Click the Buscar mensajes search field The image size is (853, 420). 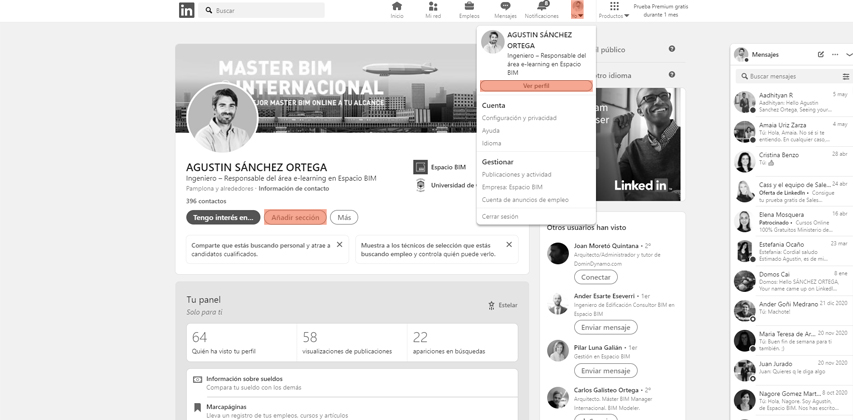787,76
